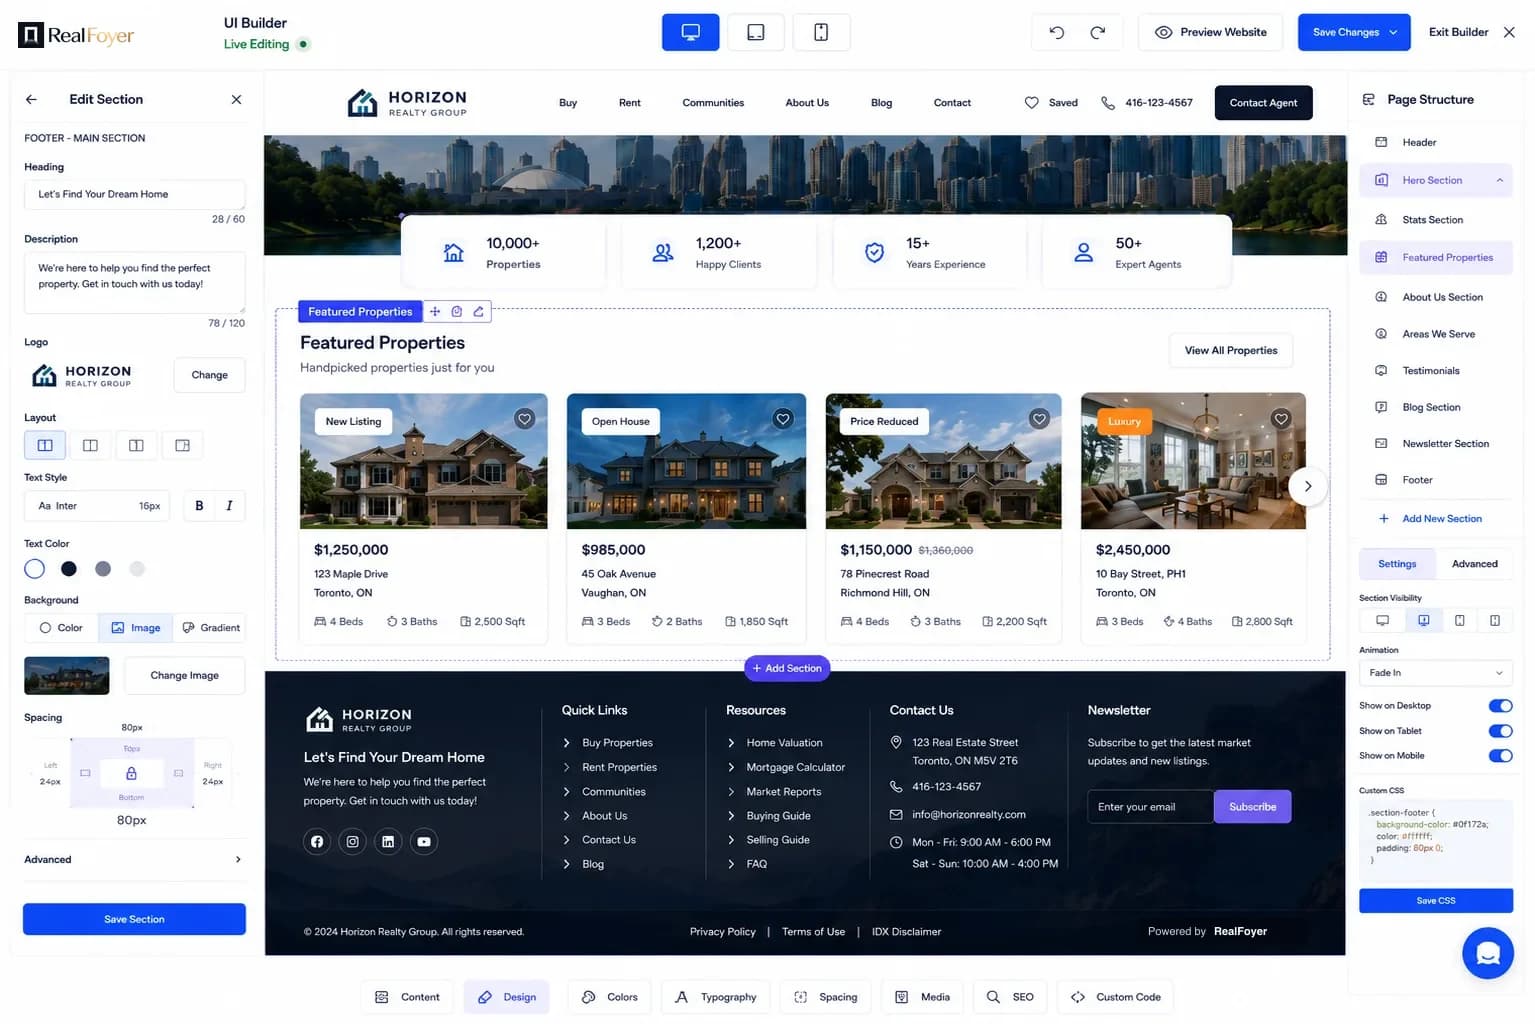Open the Content tab
1535x1024 pixels.
407,997
